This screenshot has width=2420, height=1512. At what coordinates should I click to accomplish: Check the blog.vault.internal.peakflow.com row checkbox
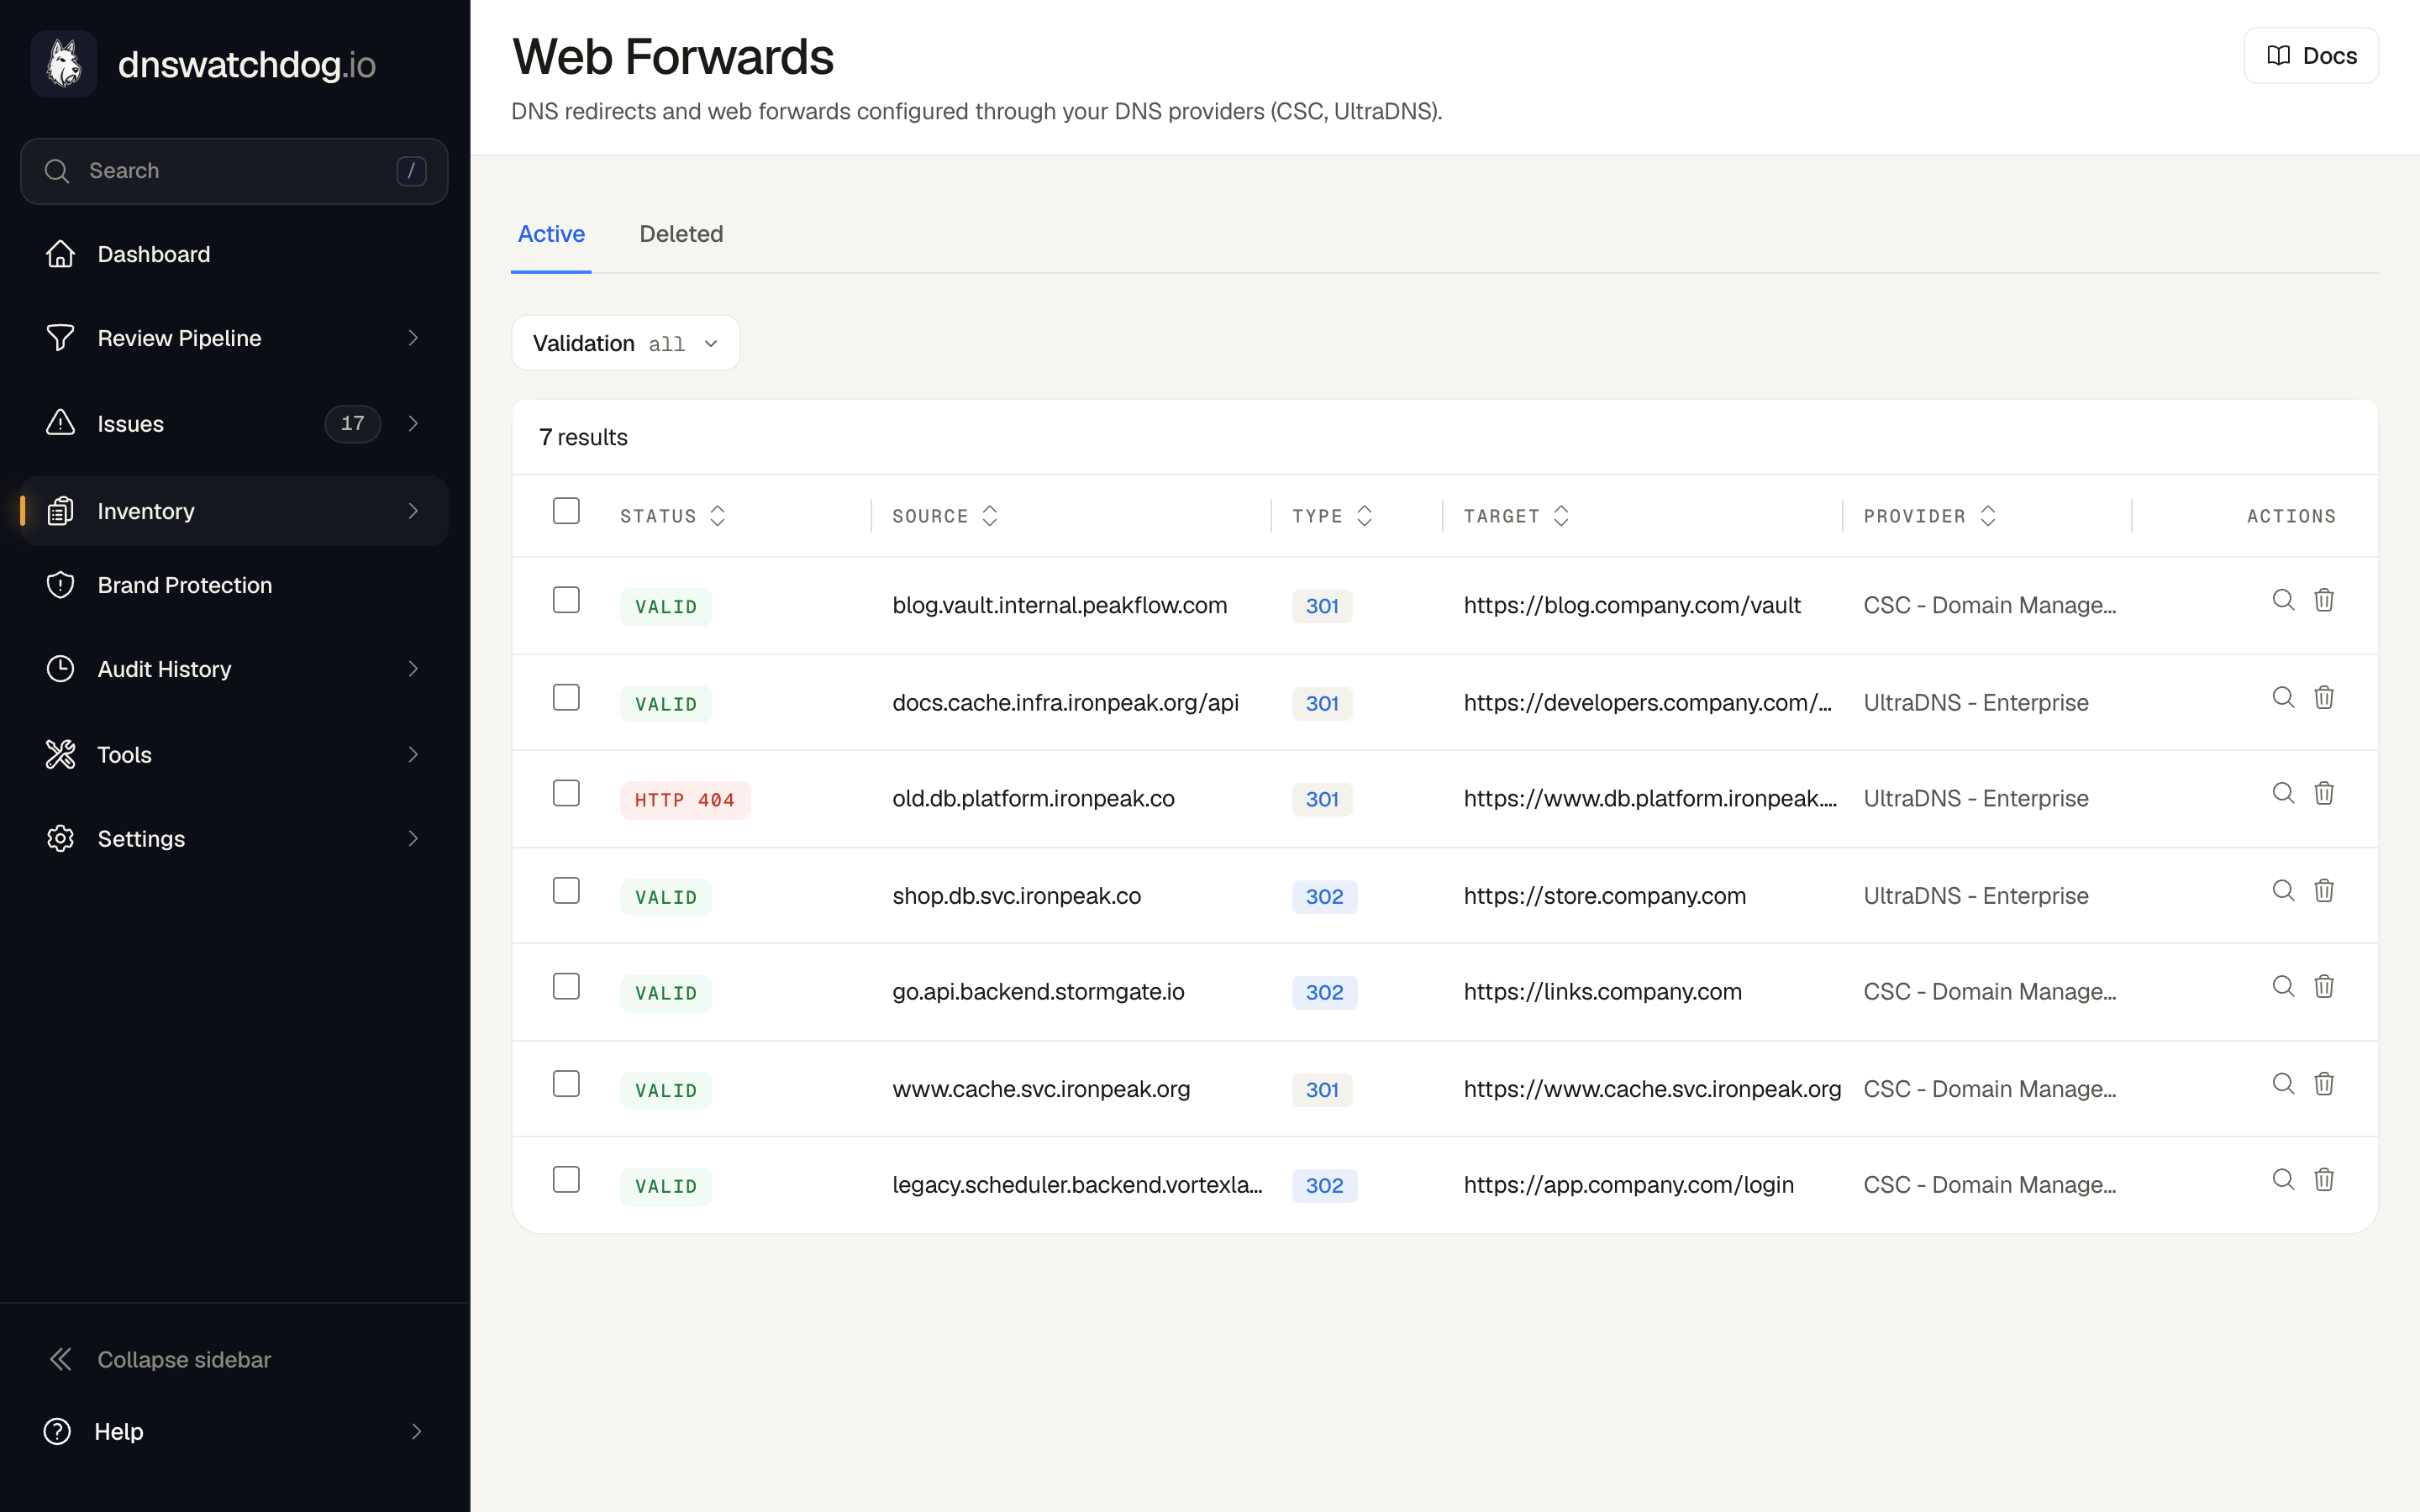566,600
